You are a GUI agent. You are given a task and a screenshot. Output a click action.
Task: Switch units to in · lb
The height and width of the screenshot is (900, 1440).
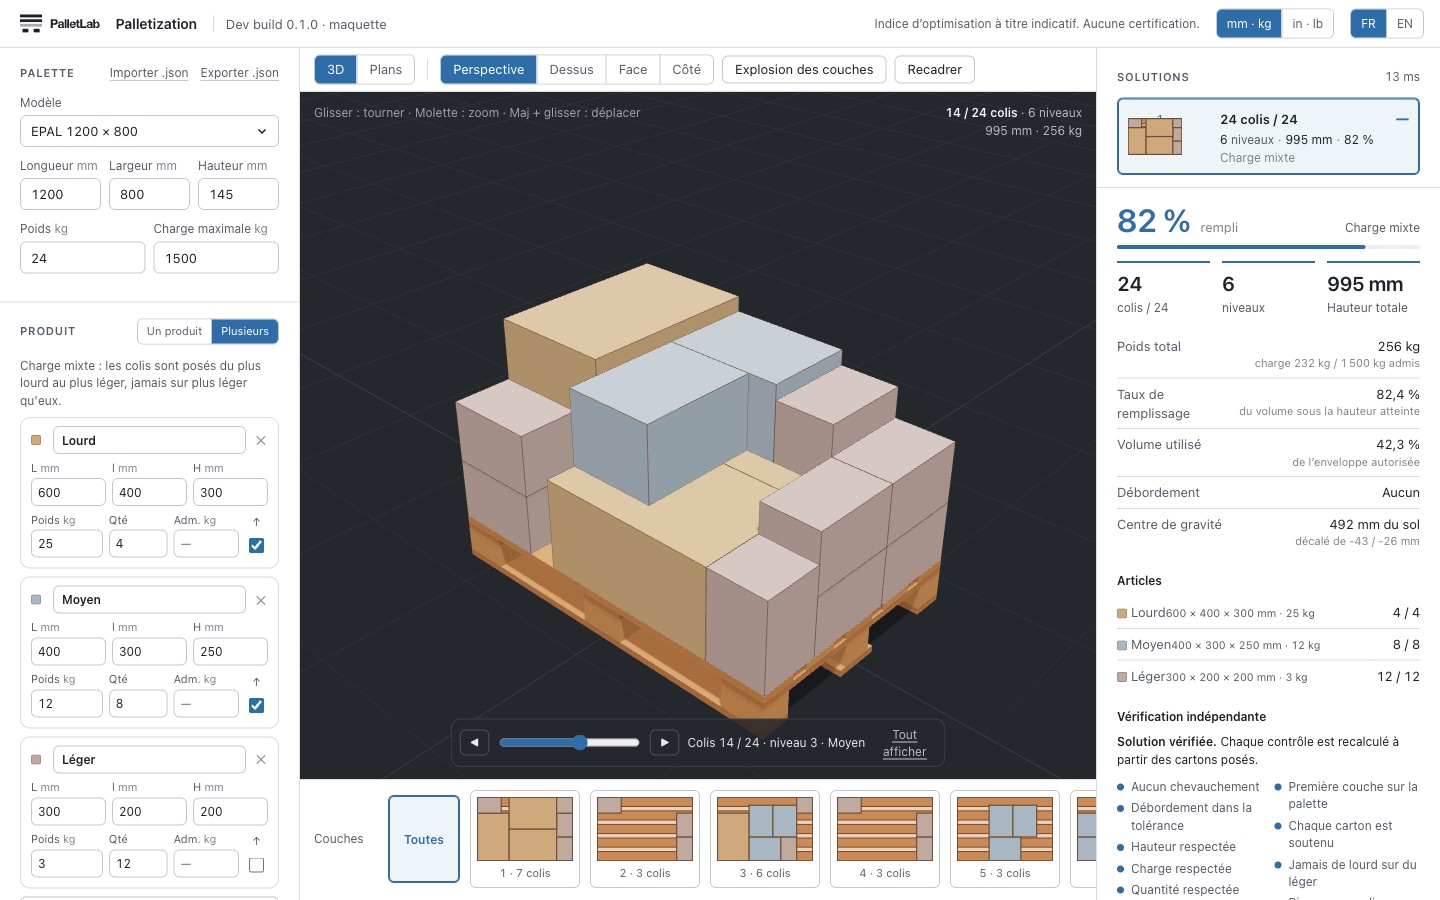click(x=1307, y=24)
